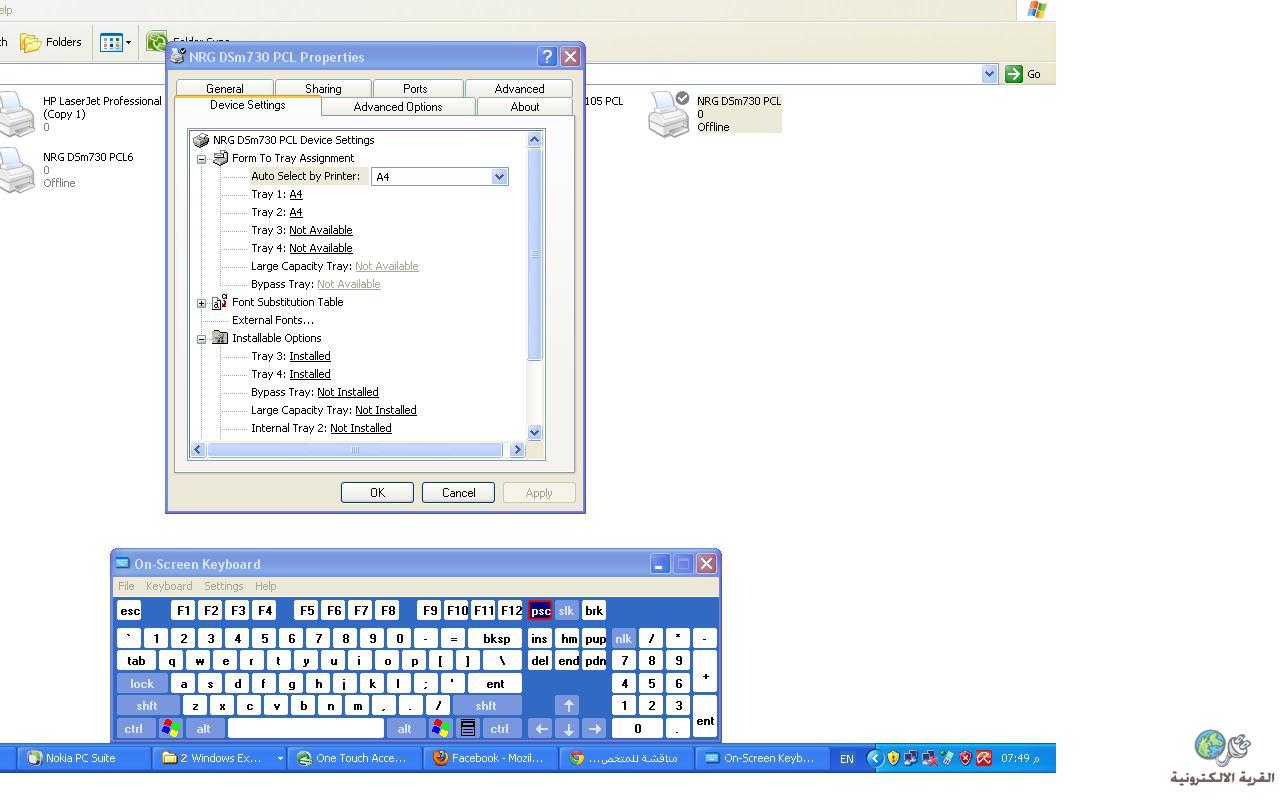Open External Fonts... item
The height and width of the screenshot is (800, 1280).
click(273, 320)
